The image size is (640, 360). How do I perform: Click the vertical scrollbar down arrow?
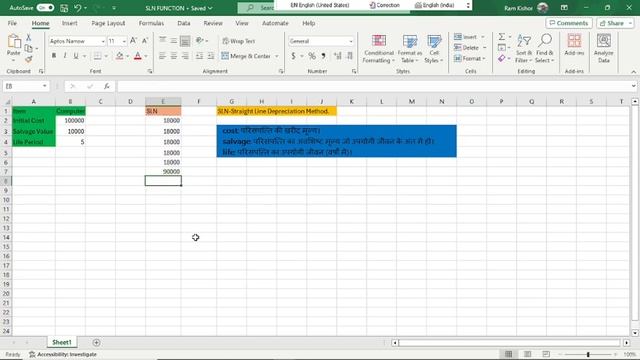(x=635, y=333)
